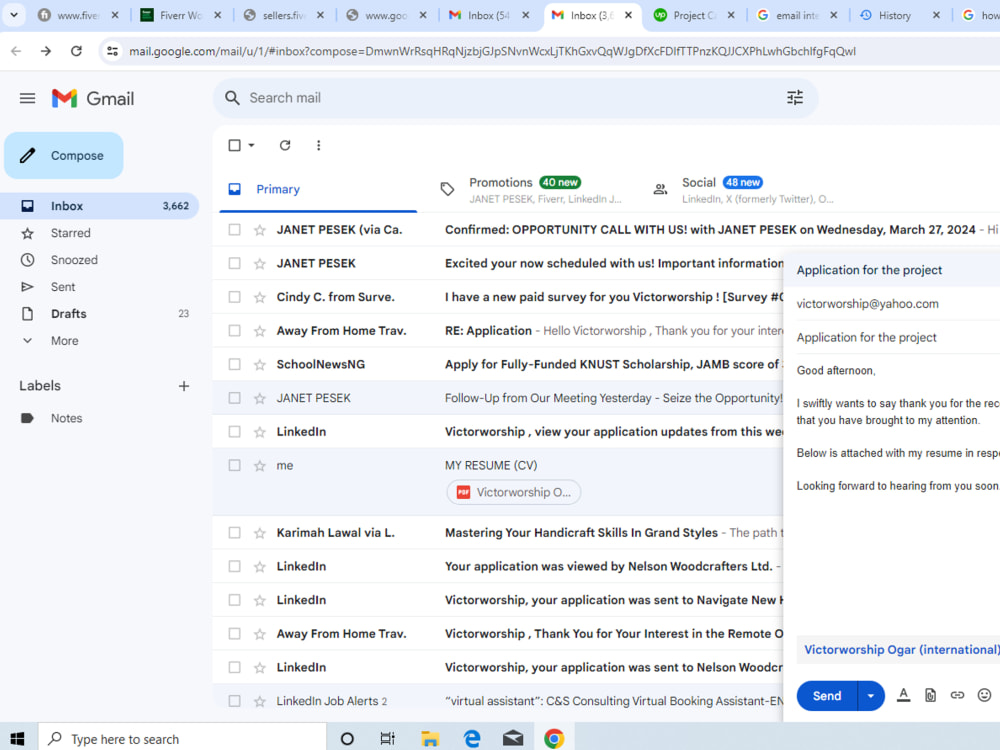Open Chrome from the taskbar
Viewport: 1000px width, 750px height.
(x=554, y=739)
